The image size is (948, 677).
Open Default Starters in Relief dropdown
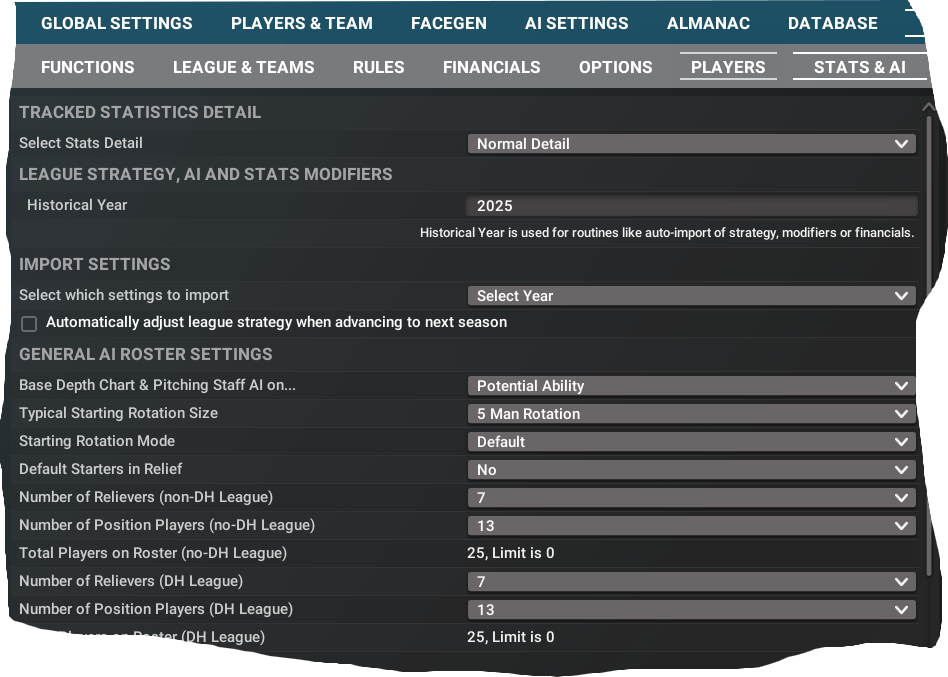tap(691, 470)
